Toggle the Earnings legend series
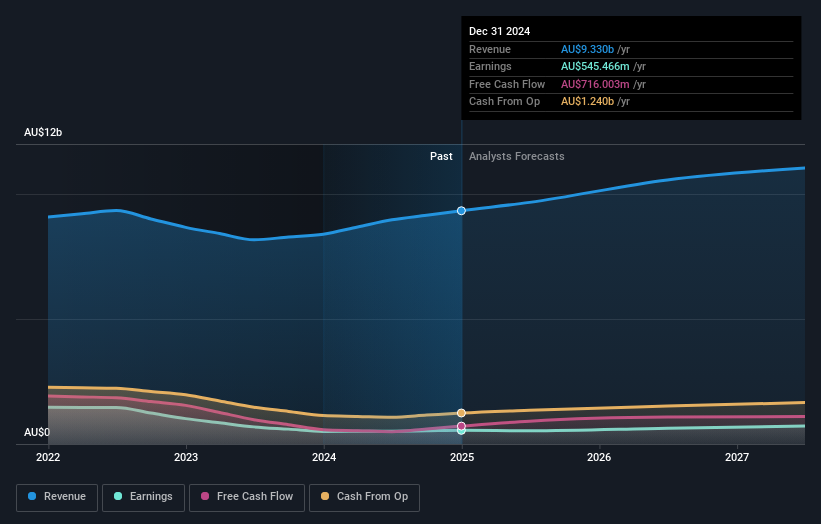 coord(143,497)
